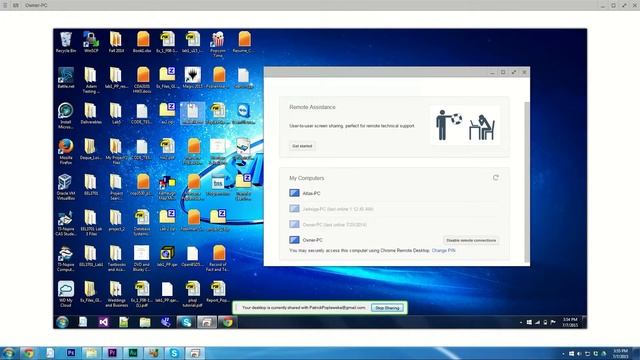The image size is (640, 360).
Task: Click Skype in the remote taskbar
Action: pos(187,322)
